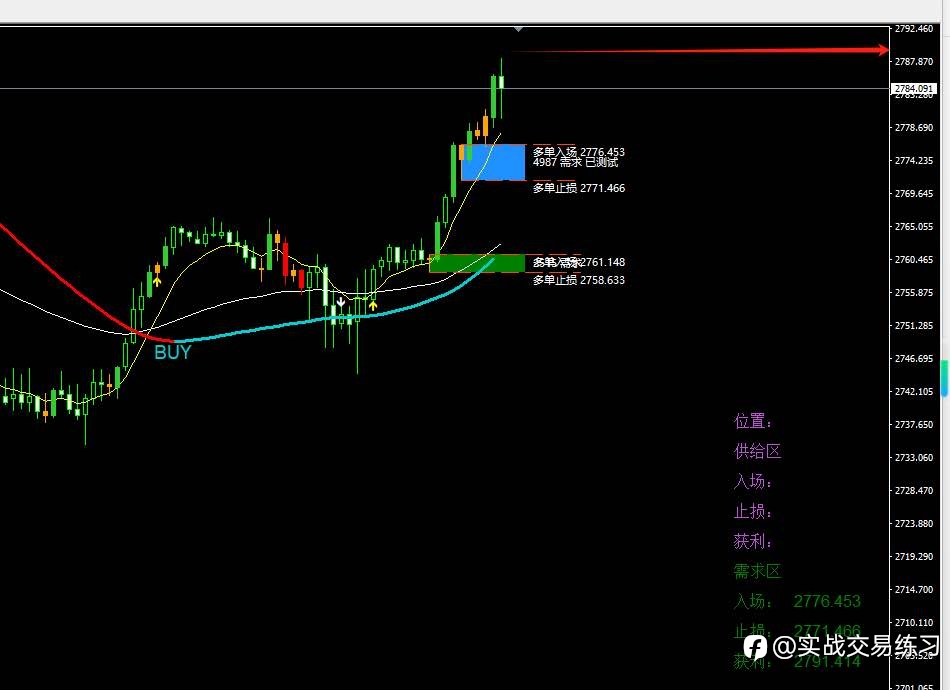Click the overlapping 2761.148 entry label
The height and width of the screenshot is (690, 950).
click(579, 262)
